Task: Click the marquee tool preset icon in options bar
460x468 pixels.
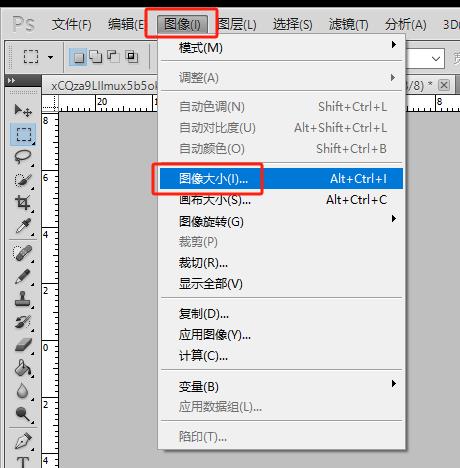Action: pos(31,57)
